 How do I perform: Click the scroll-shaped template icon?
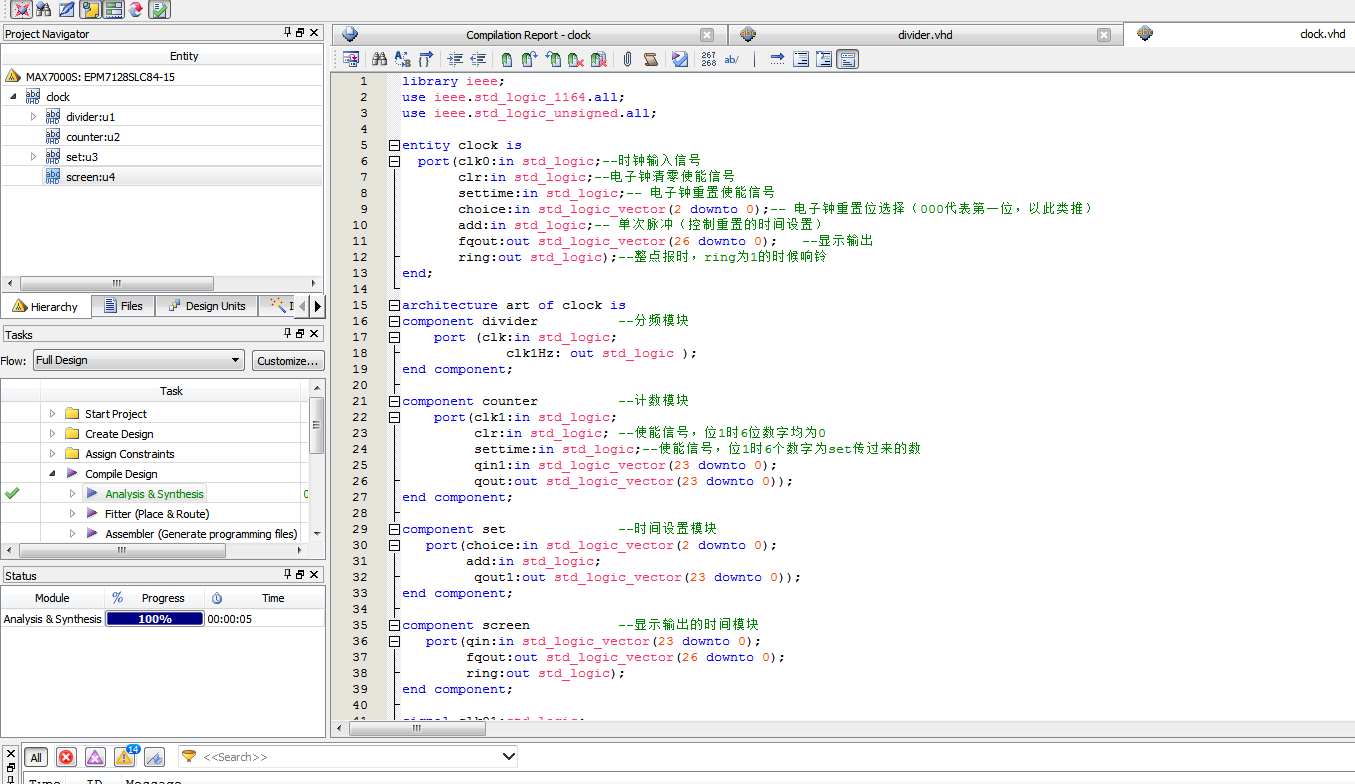tap(650, 59)
